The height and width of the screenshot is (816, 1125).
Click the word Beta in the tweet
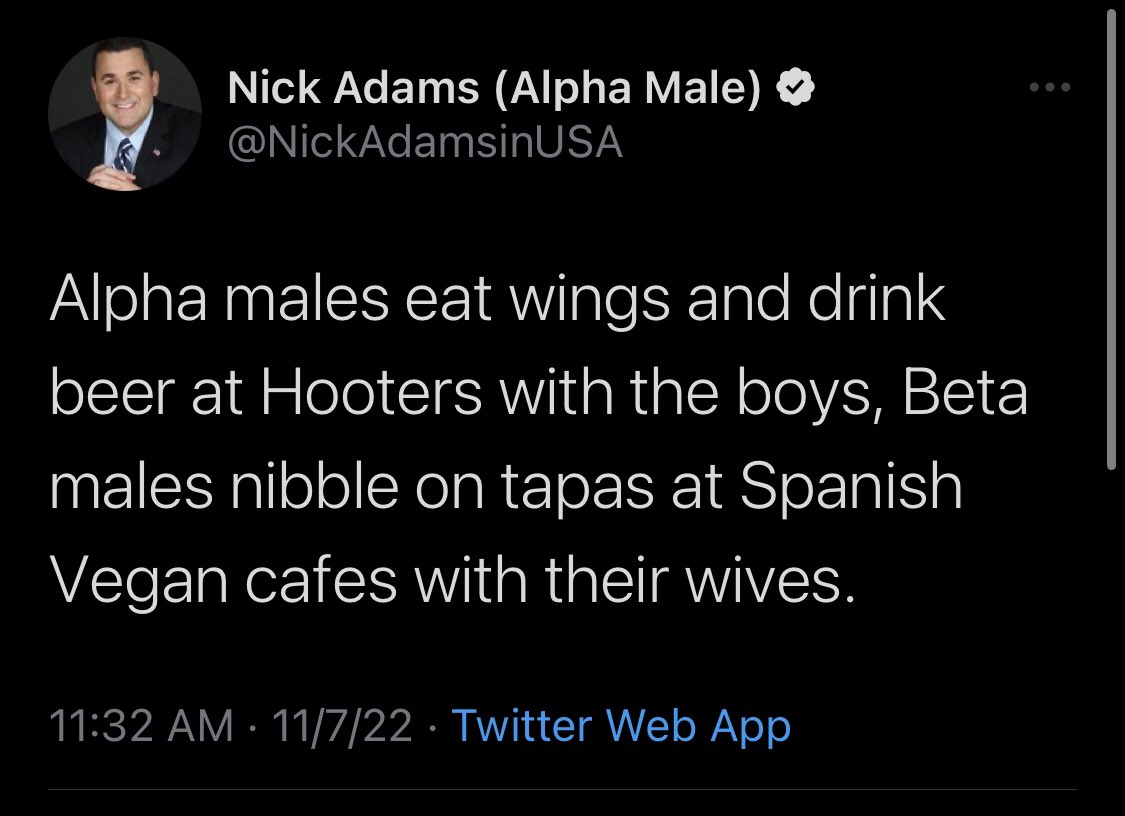tap(965, 393)
